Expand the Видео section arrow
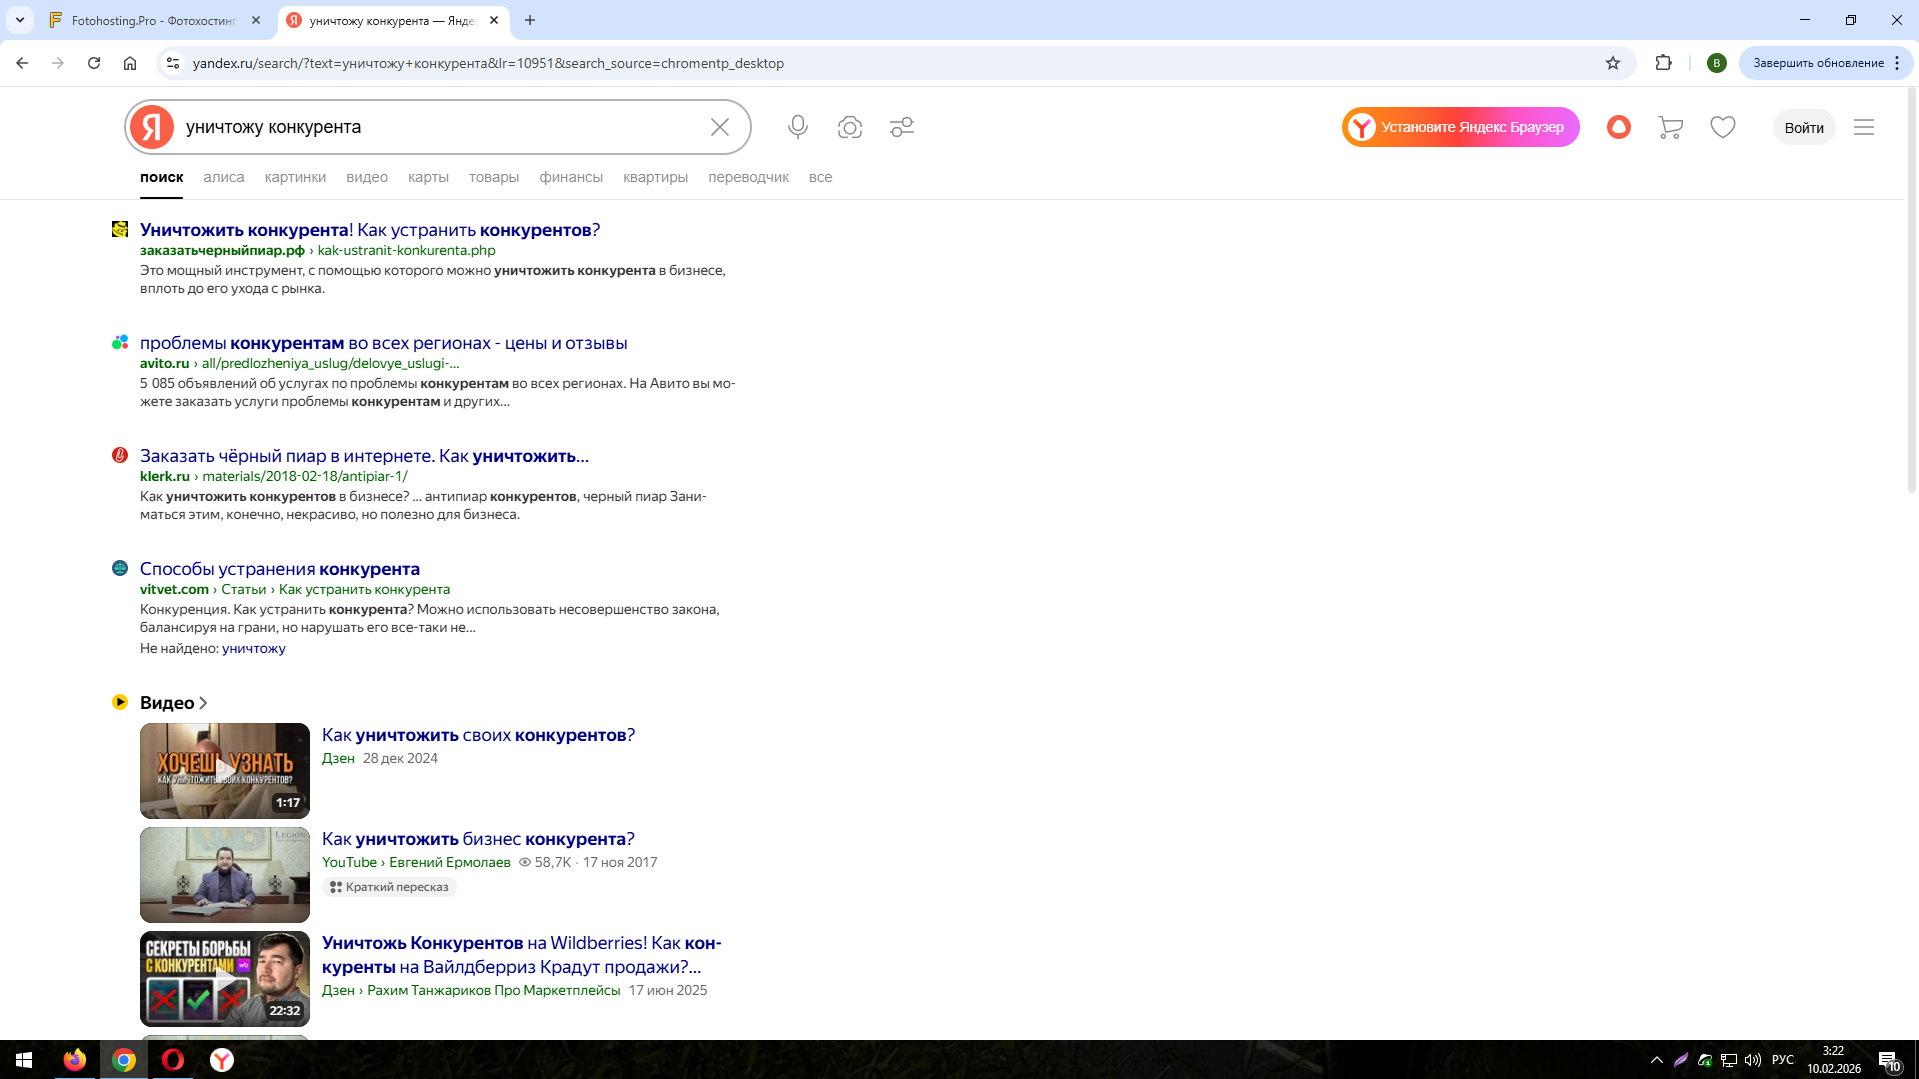This screenshot has width=1919, height=1079. 203,703
